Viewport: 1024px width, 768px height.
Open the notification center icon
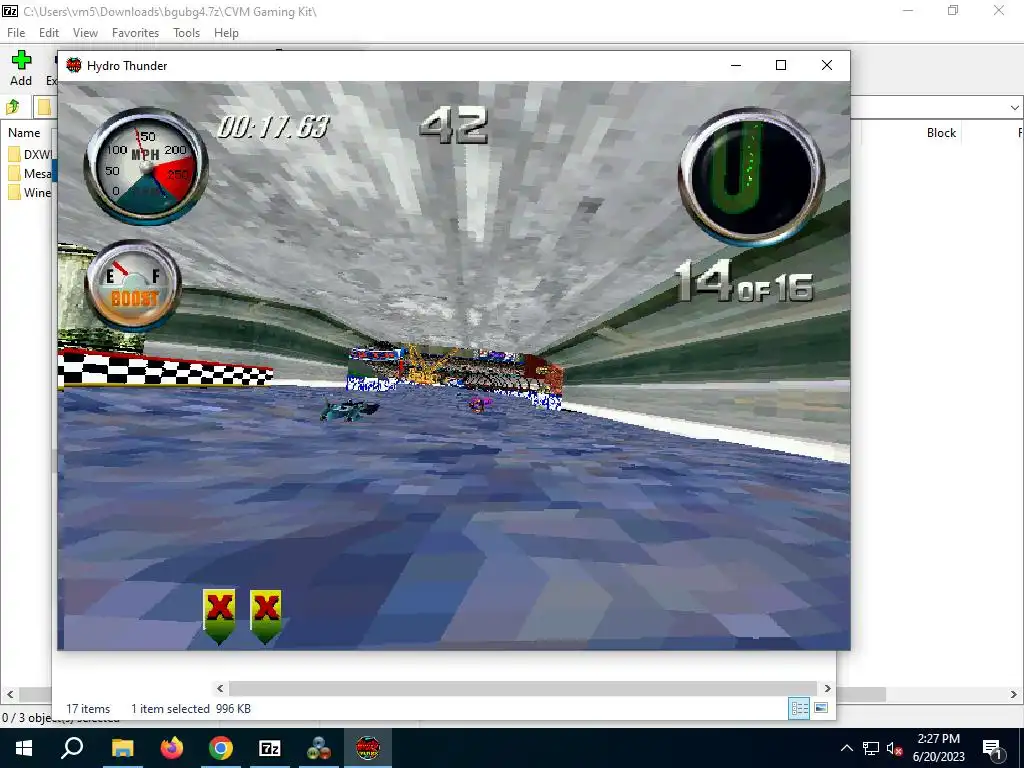[992, 748]
